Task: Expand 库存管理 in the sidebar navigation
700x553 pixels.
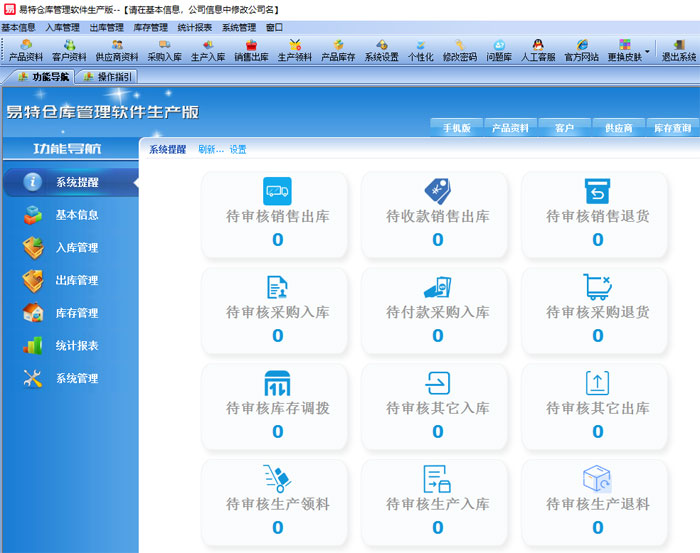Action: click(x=76, y=313)
